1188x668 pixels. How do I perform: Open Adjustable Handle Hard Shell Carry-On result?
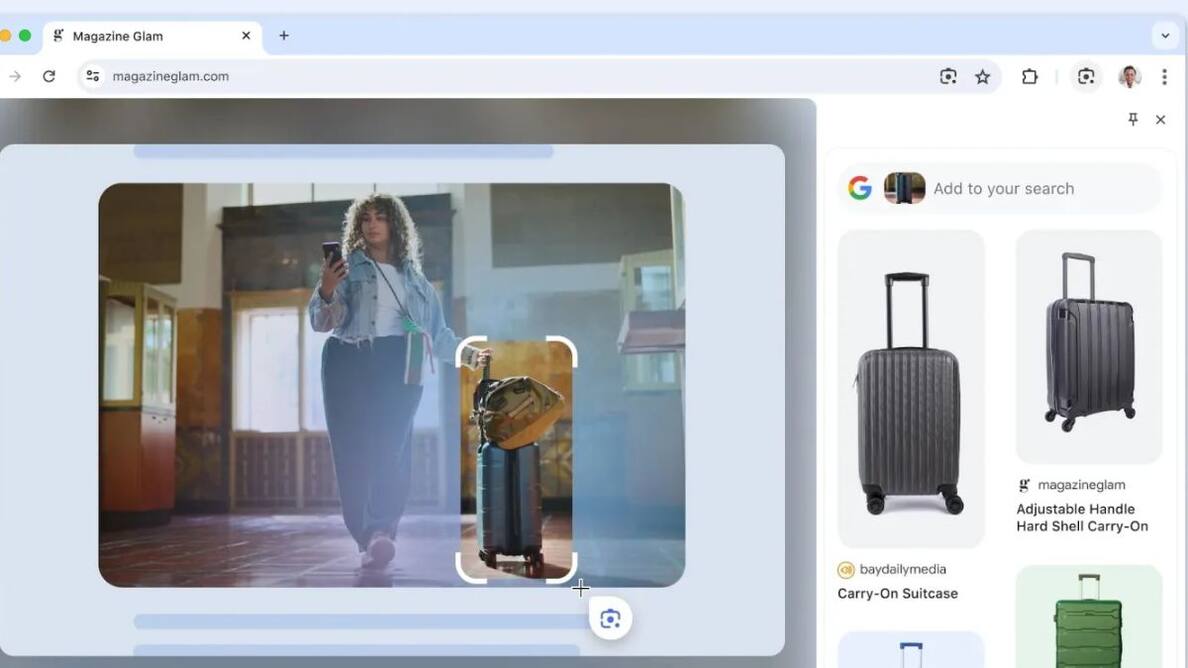click(x=1082, y=517)
